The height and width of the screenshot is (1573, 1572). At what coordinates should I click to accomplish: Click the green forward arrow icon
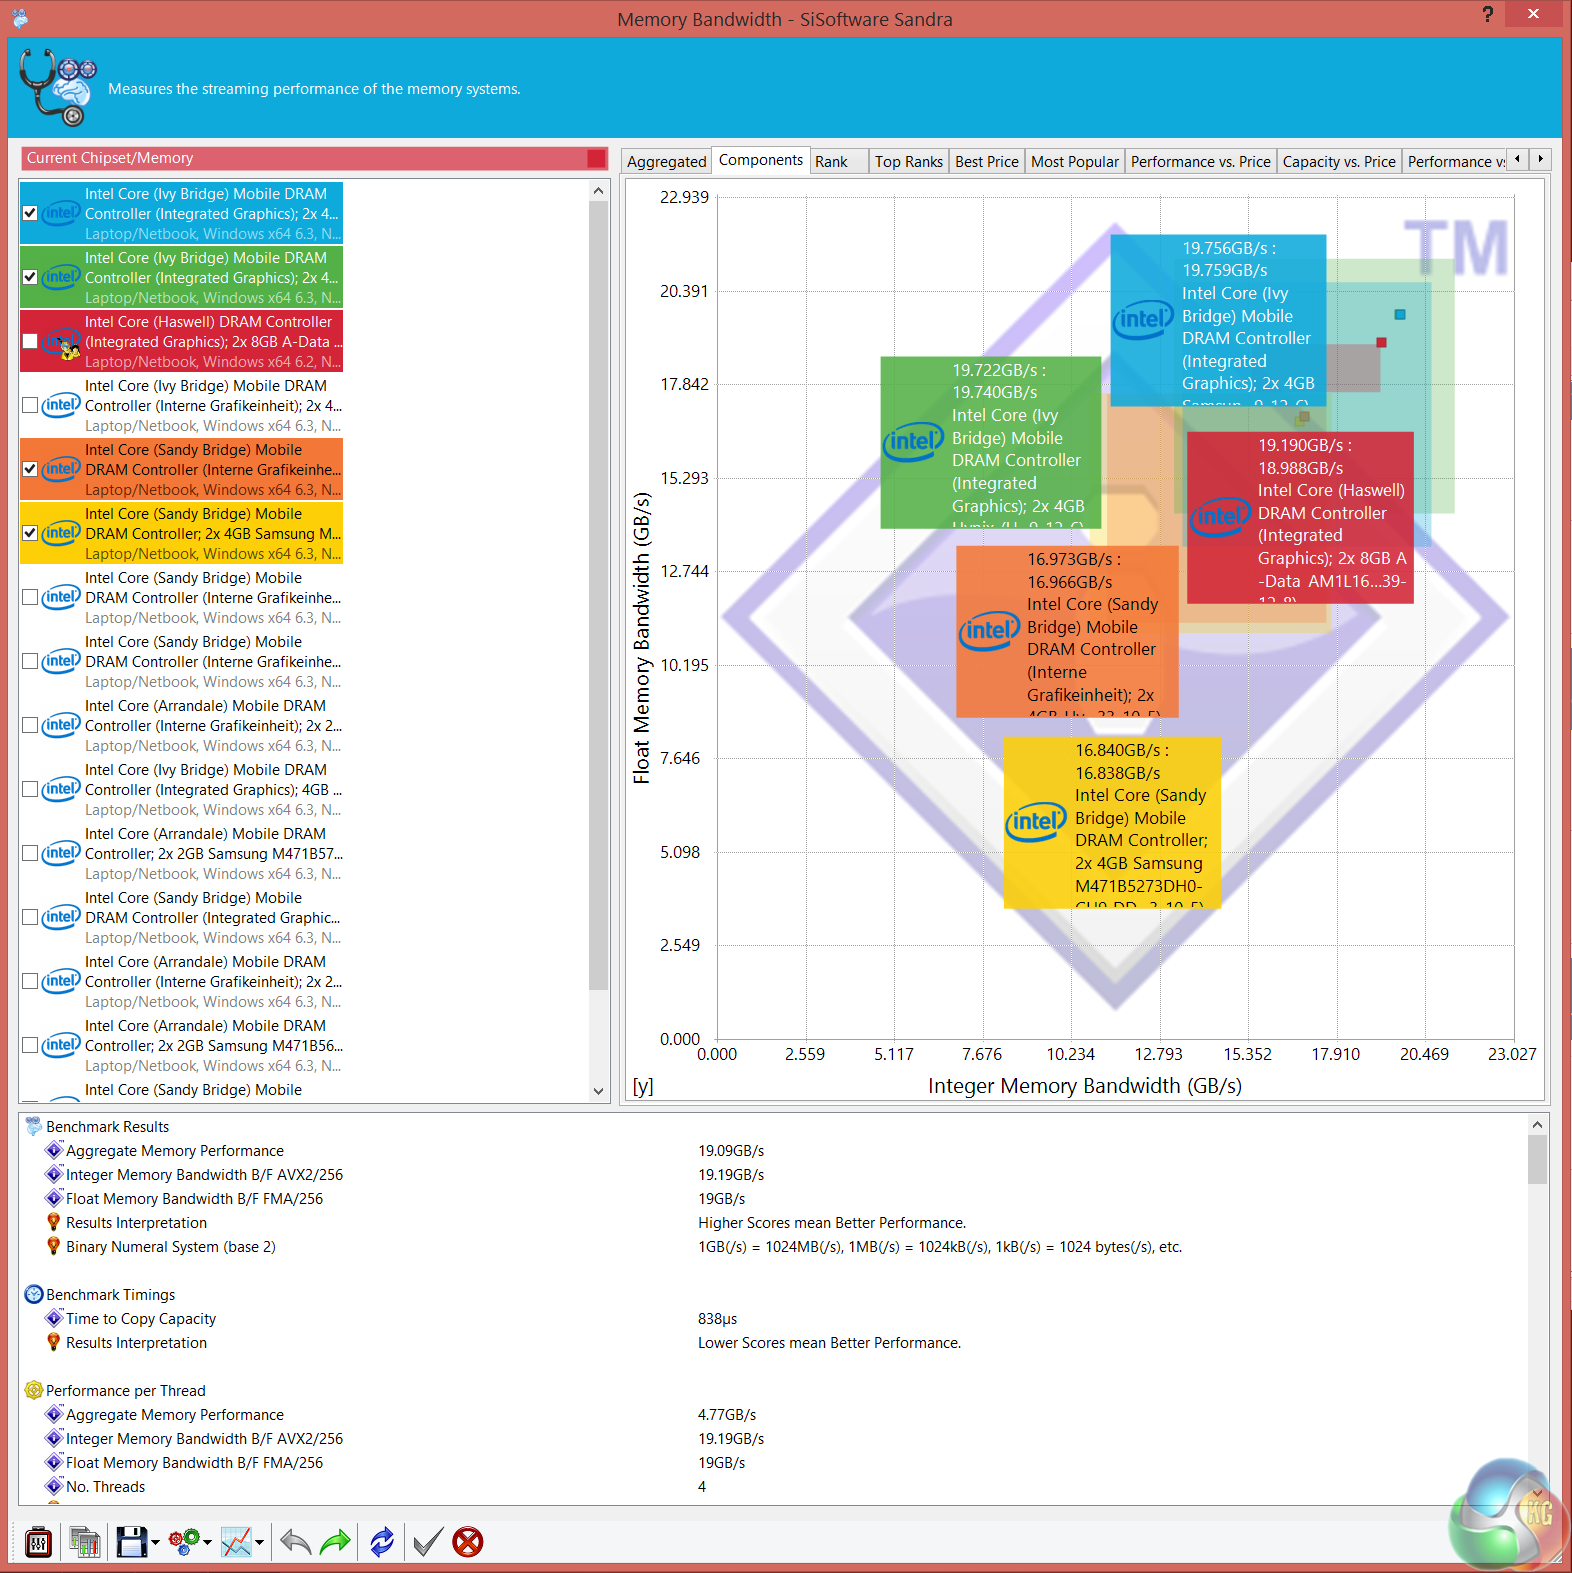click(336, 1542)
